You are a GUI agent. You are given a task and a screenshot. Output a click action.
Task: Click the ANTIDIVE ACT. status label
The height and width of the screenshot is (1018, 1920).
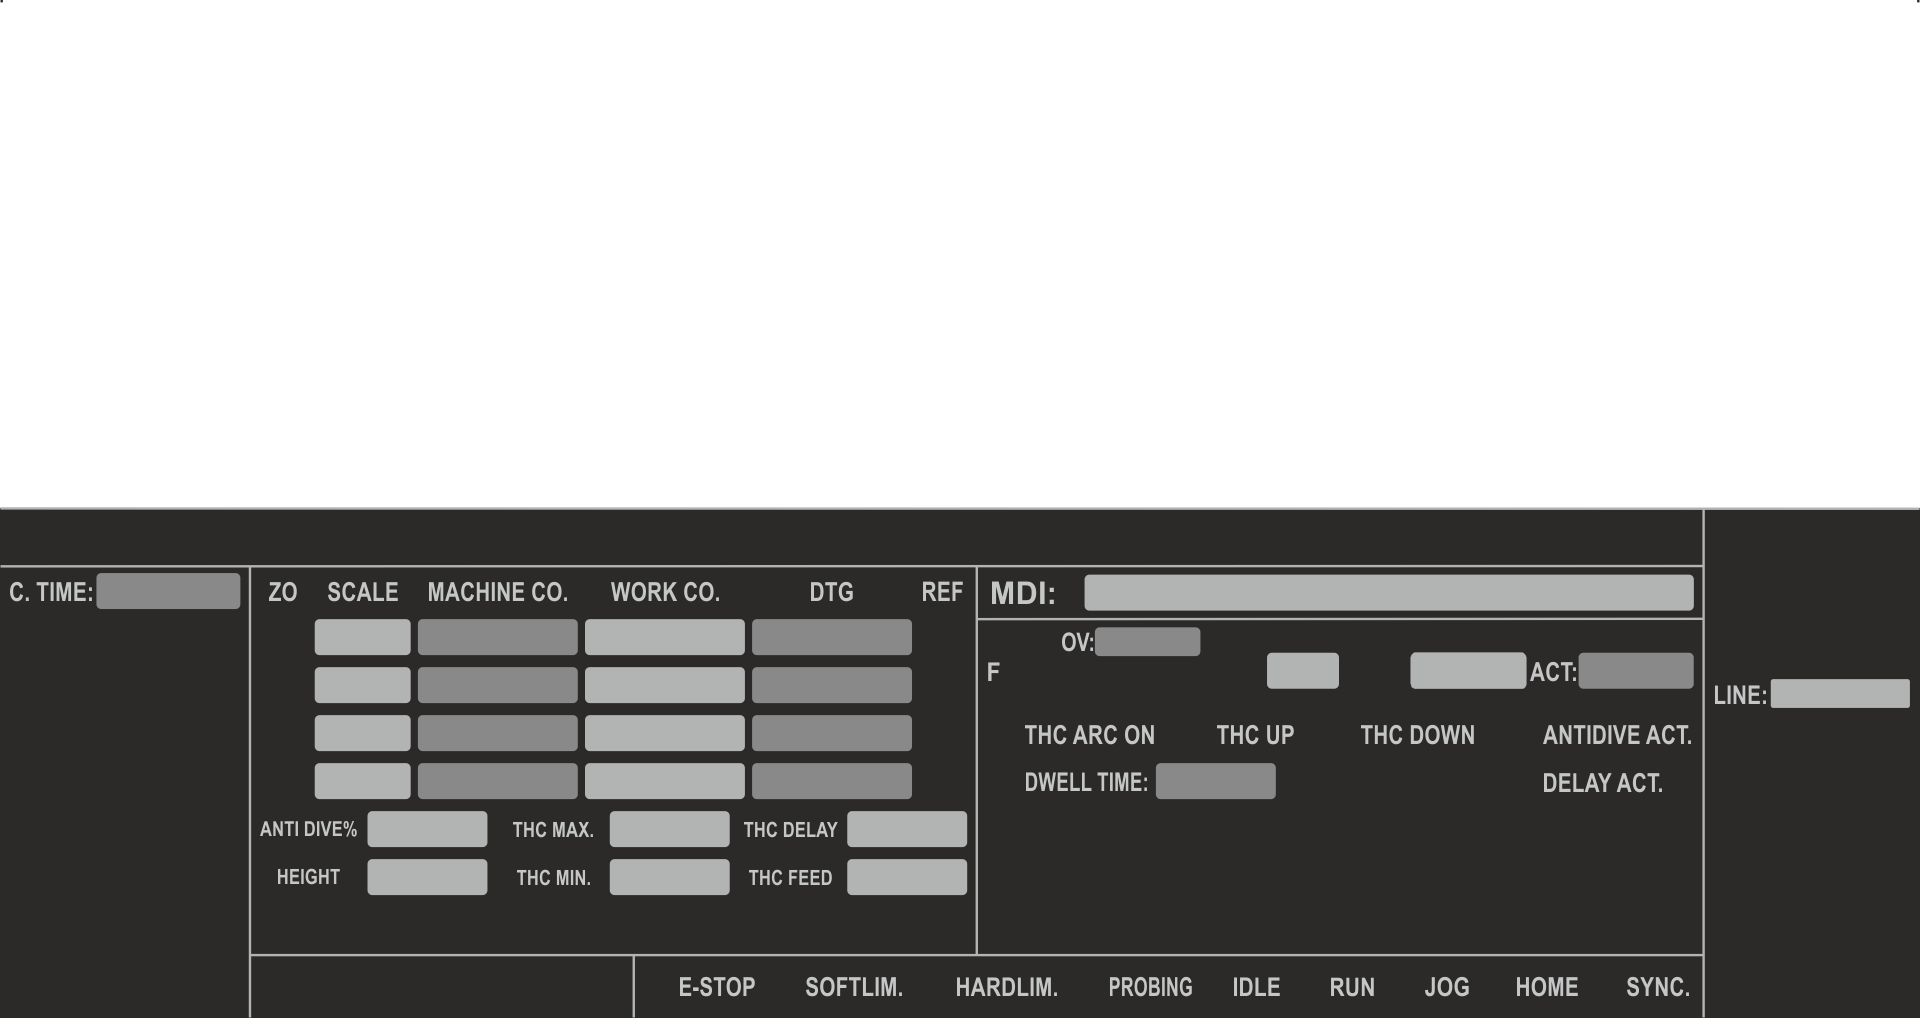[x=1617, y=735]
